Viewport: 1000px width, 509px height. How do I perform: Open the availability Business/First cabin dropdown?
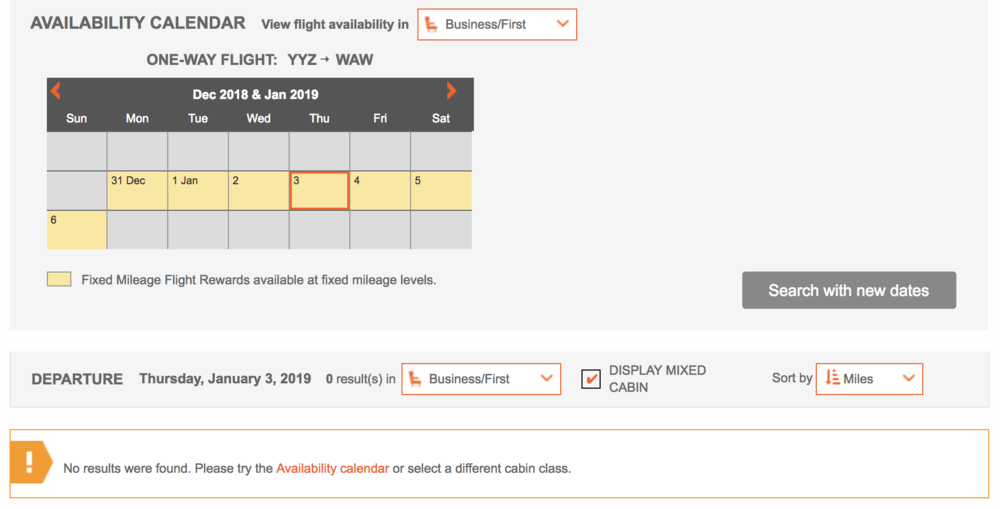coord(497,24)
